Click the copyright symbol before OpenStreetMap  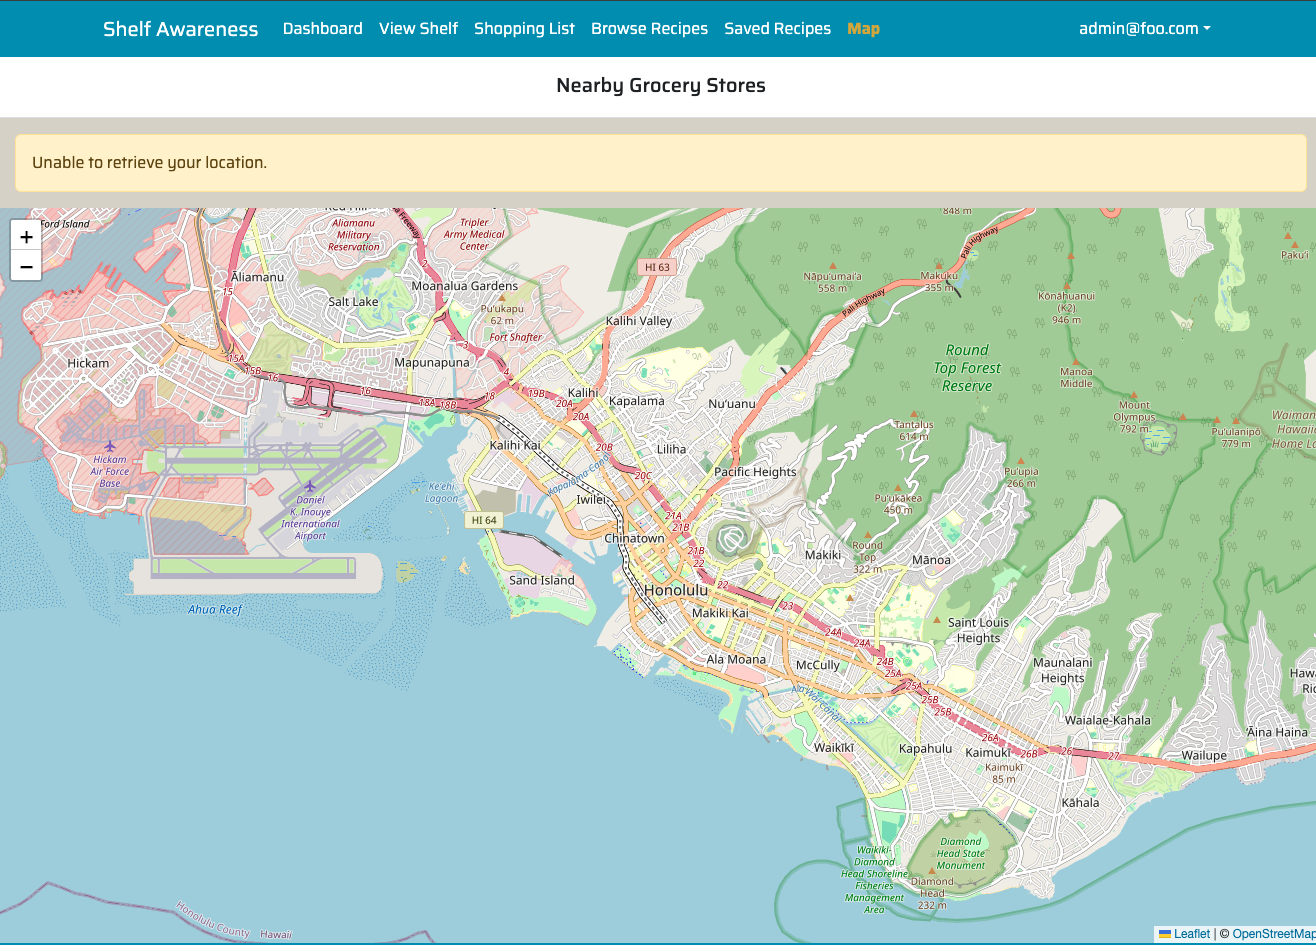coord(1225,934)
